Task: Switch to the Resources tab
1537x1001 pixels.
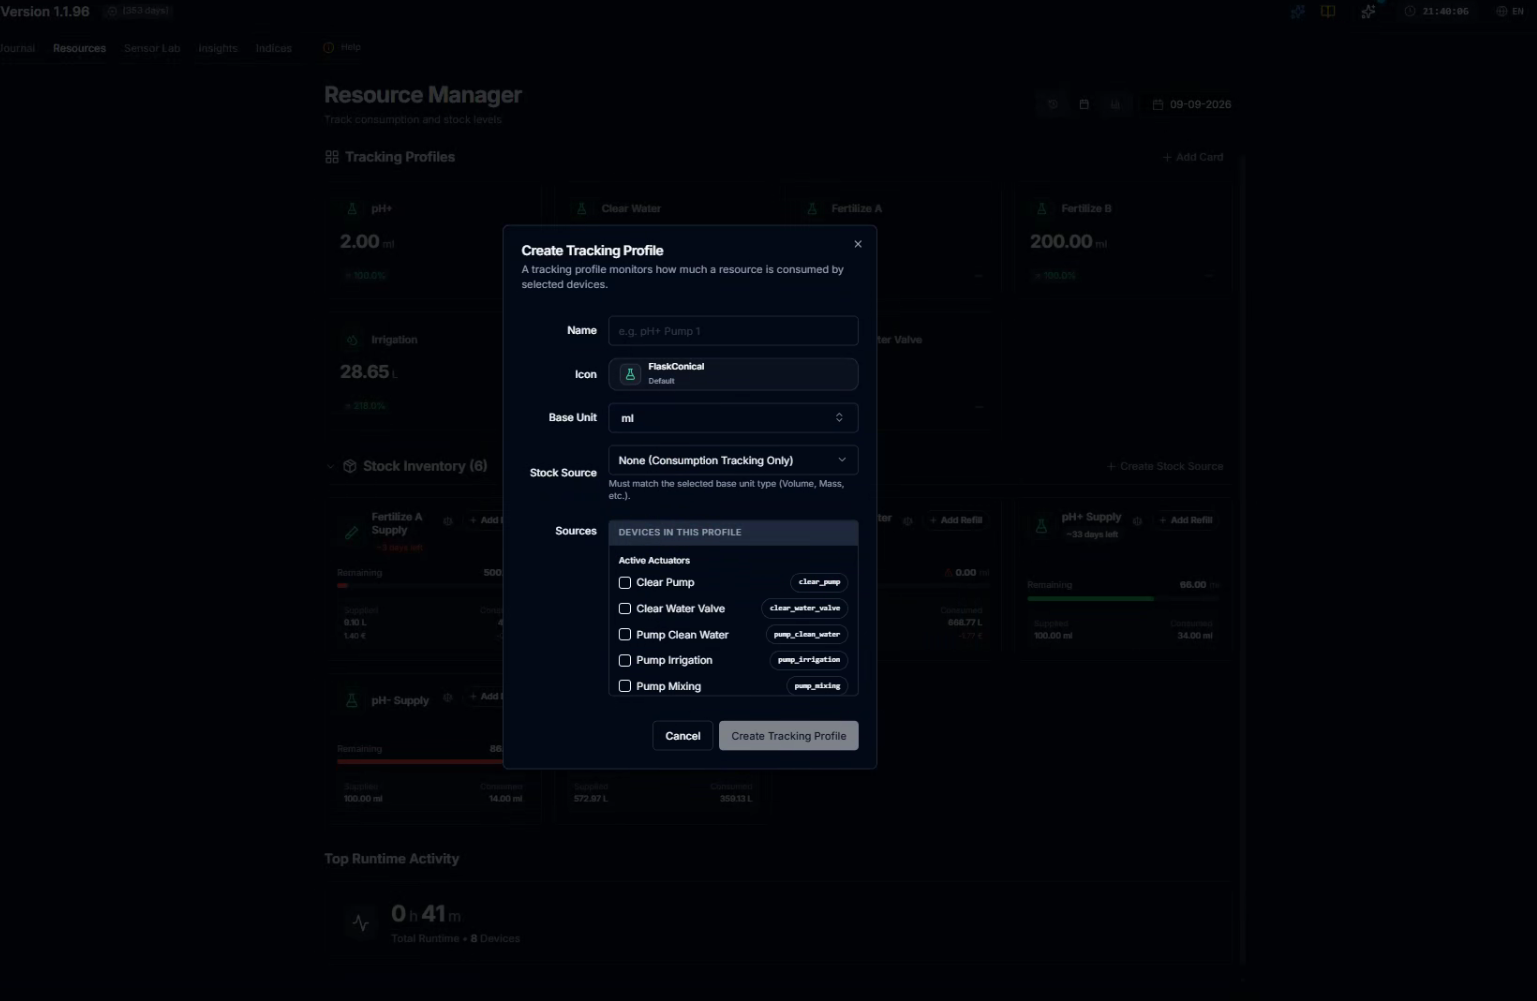Action: tap(79, 48)
